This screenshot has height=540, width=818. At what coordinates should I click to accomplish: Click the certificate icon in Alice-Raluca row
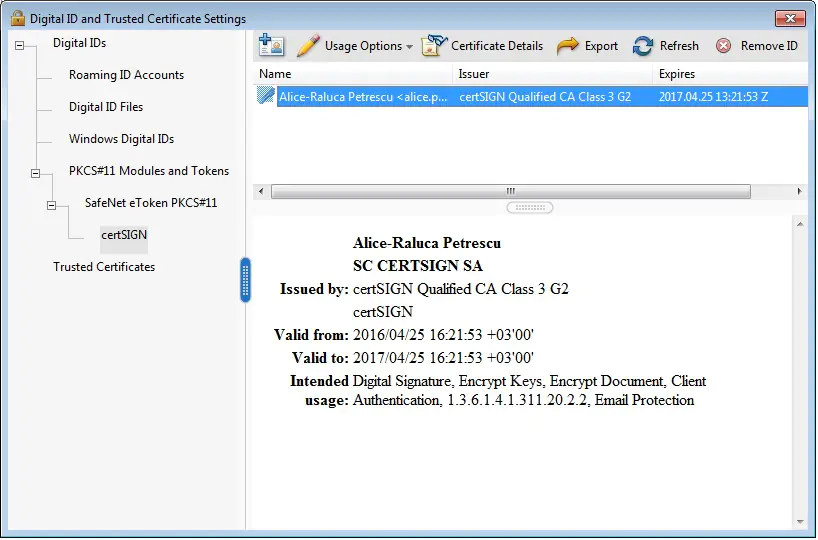point(266,95)
